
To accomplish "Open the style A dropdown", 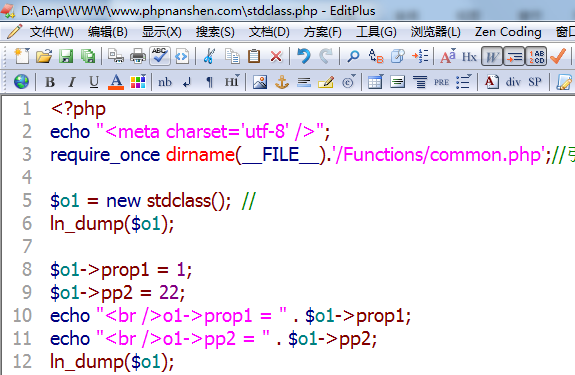I will pos(491,82).
